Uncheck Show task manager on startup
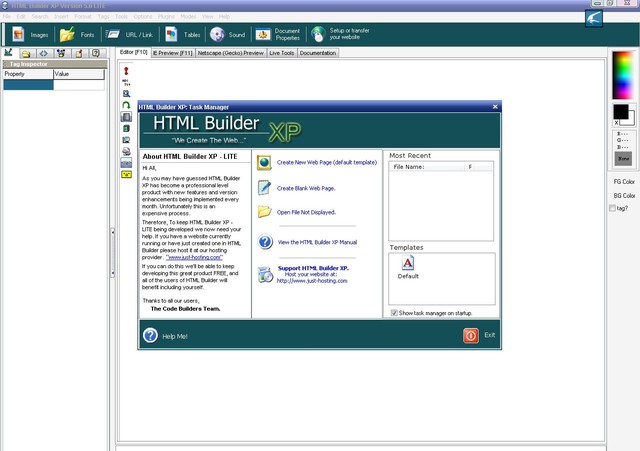Screen dimensions: 640x451 pyautogui.click(x=394, y=313)
